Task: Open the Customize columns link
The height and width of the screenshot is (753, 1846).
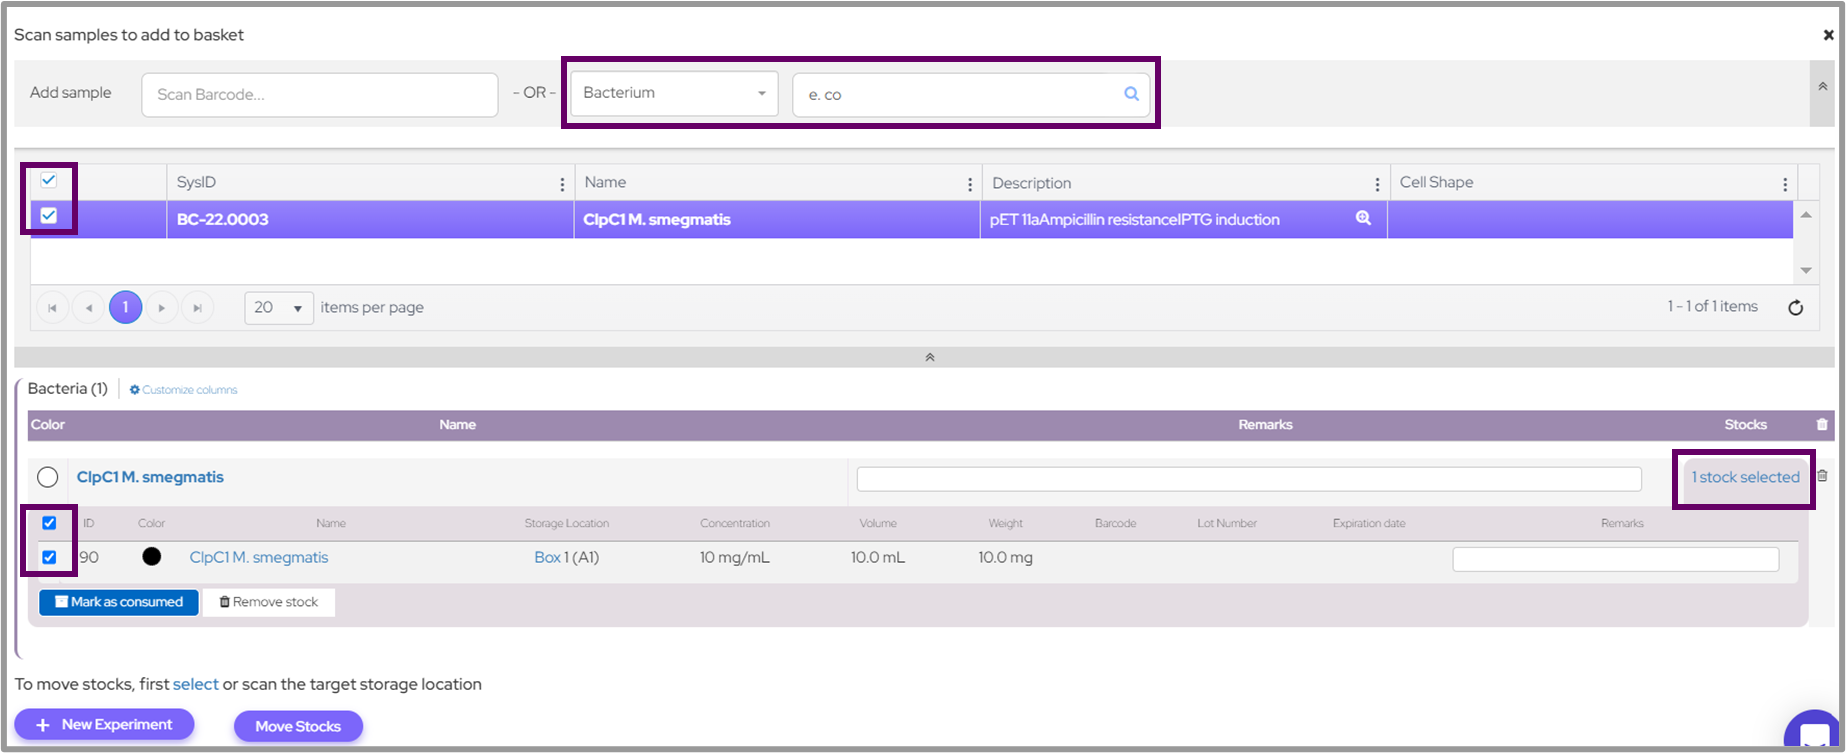Action: pyautogui.click(x=184, y=390)
